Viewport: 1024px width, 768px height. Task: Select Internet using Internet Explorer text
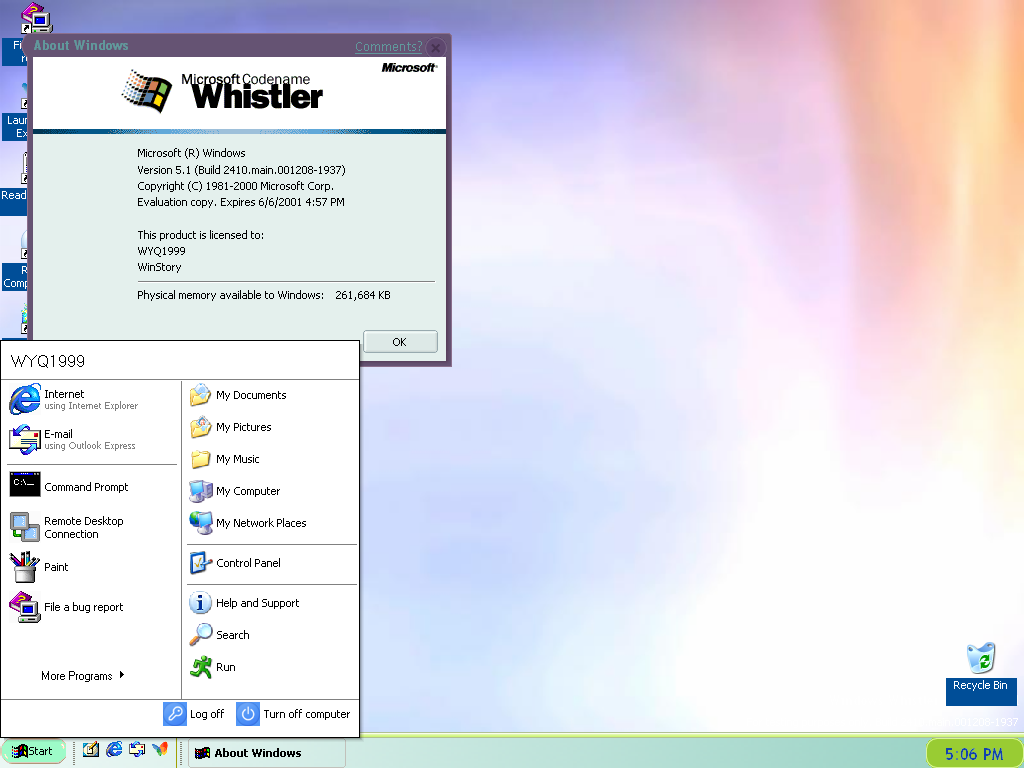[91, 400]
